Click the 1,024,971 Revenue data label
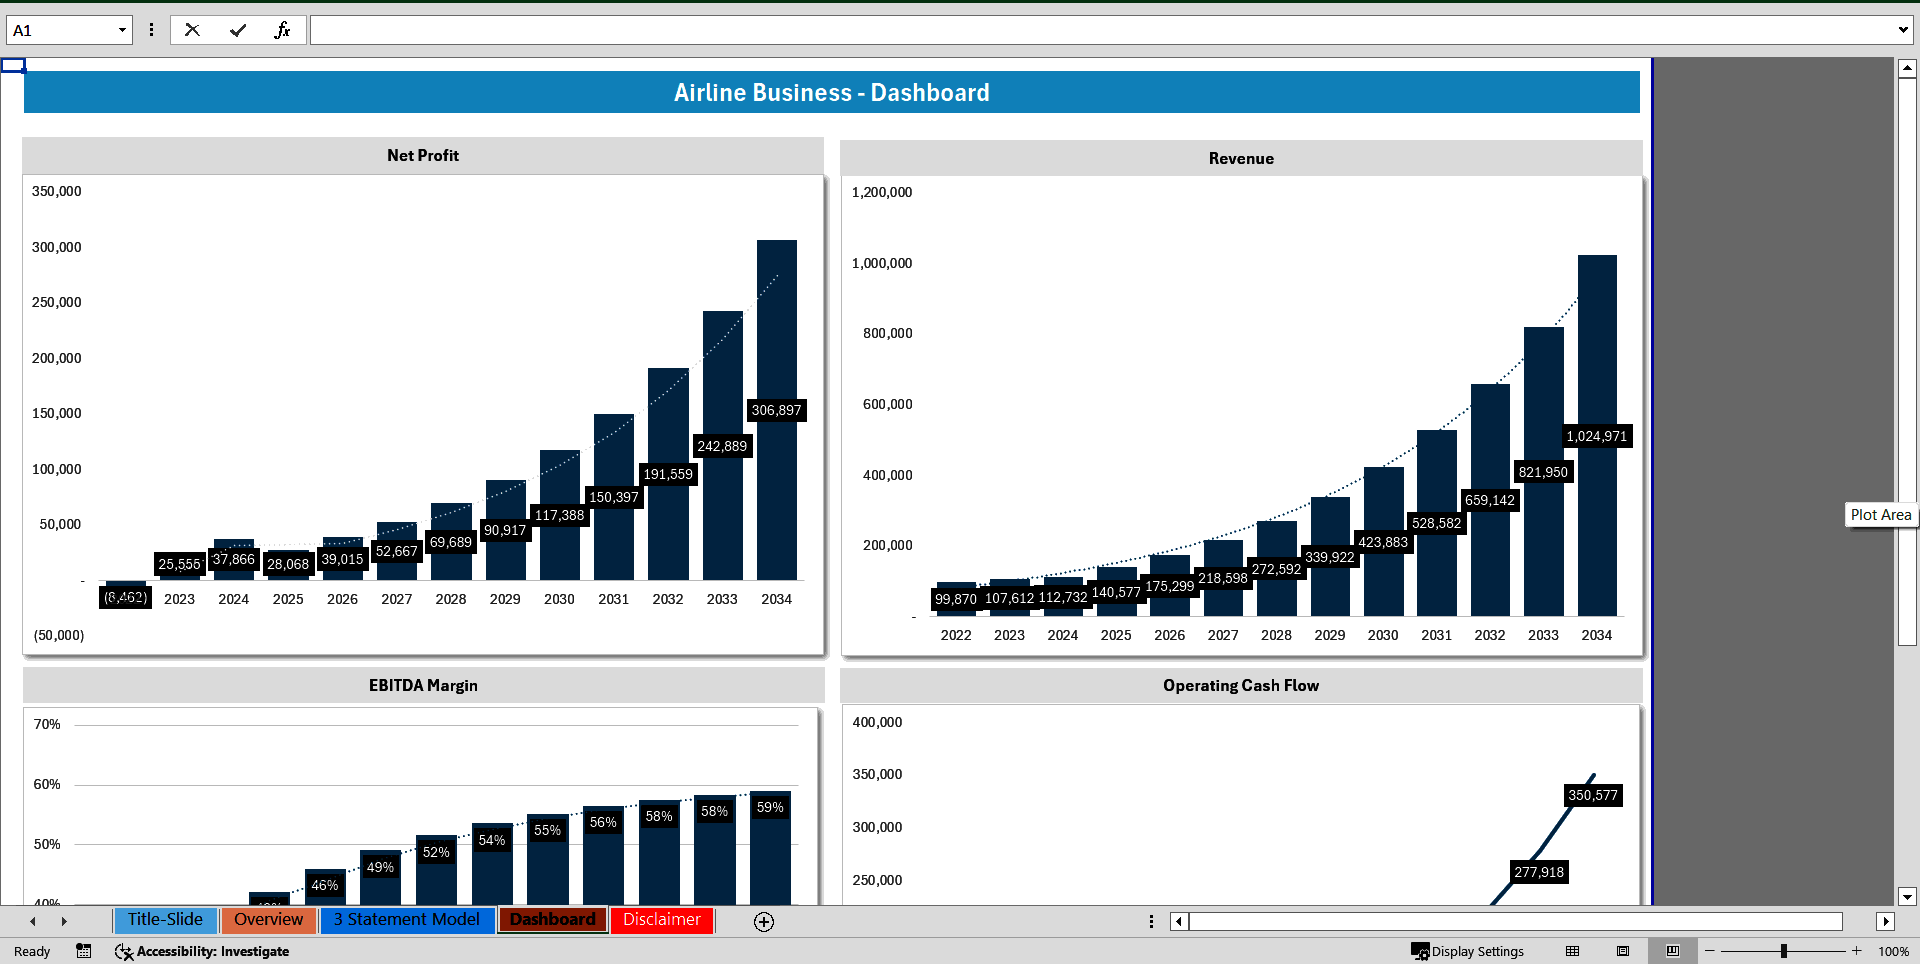The height and width of the screenshot is (966, 1920). pyautogui.click(x=1596, y=436)
